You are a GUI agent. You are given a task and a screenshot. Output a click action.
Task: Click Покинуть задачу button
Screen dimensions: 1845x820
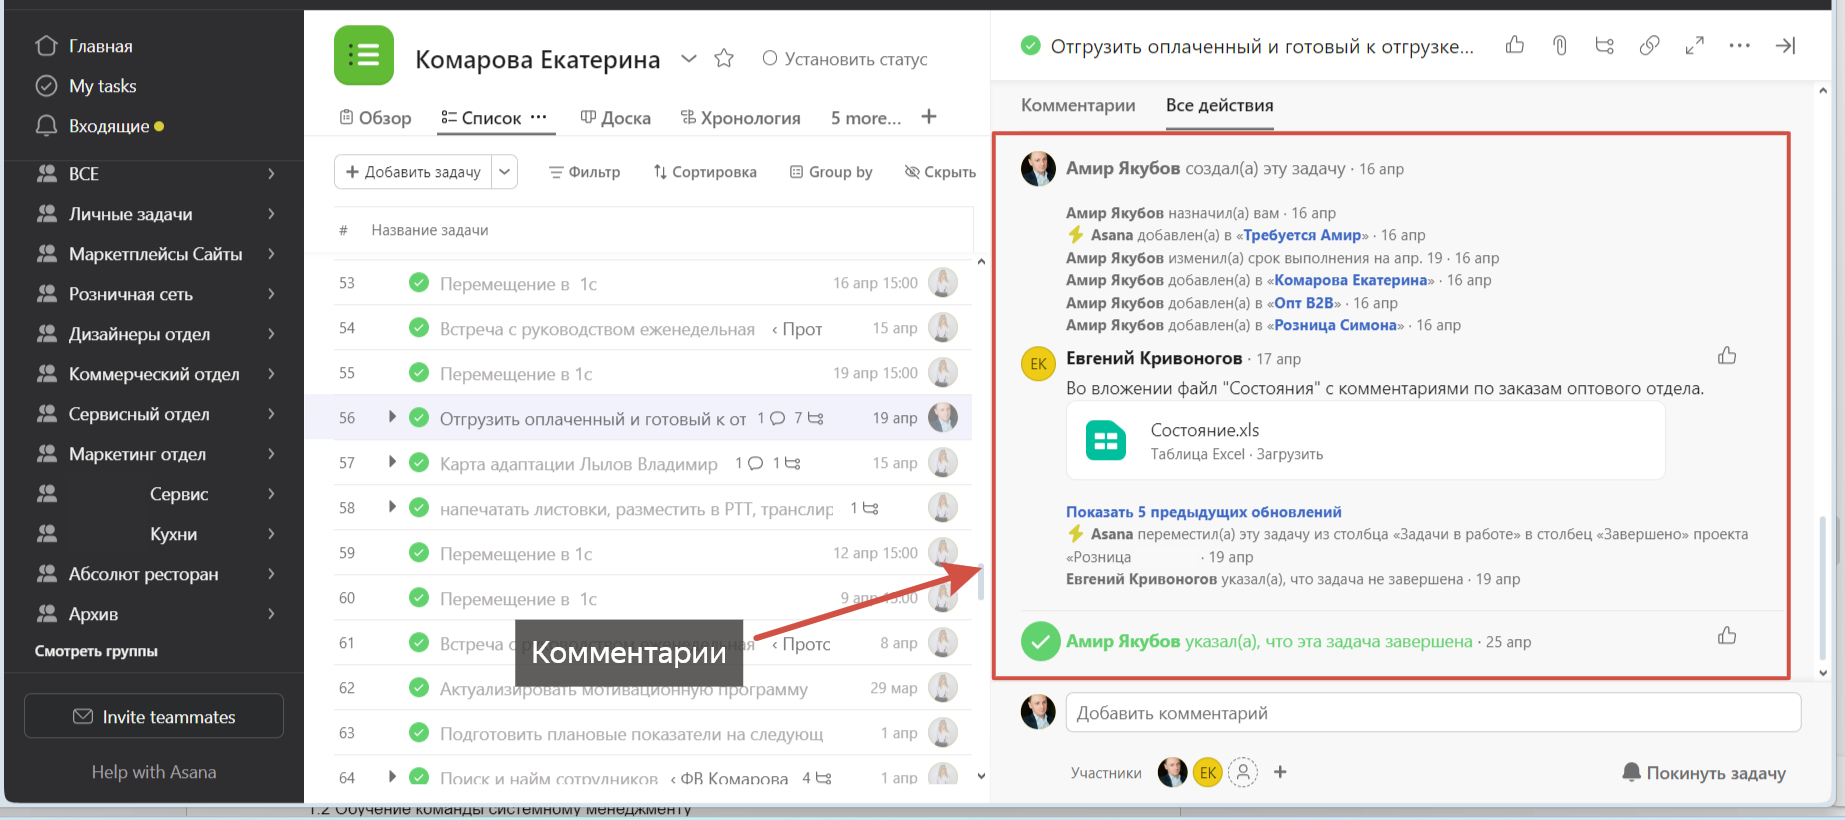(1704, 772)
